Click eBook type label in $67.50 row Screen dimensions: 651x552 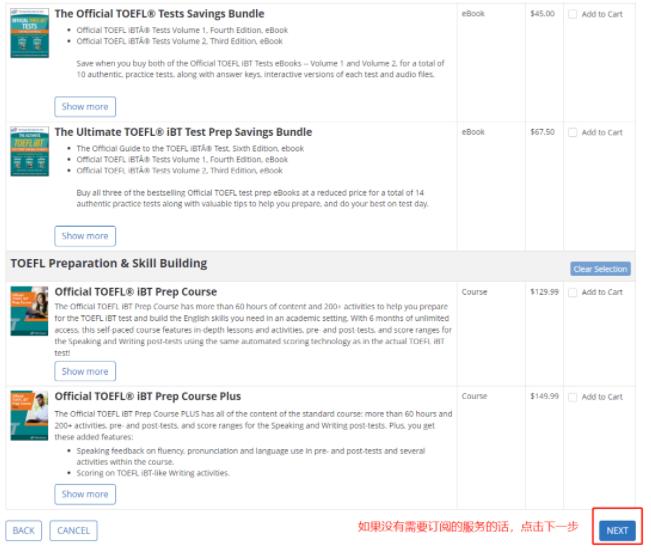[473, 132]
